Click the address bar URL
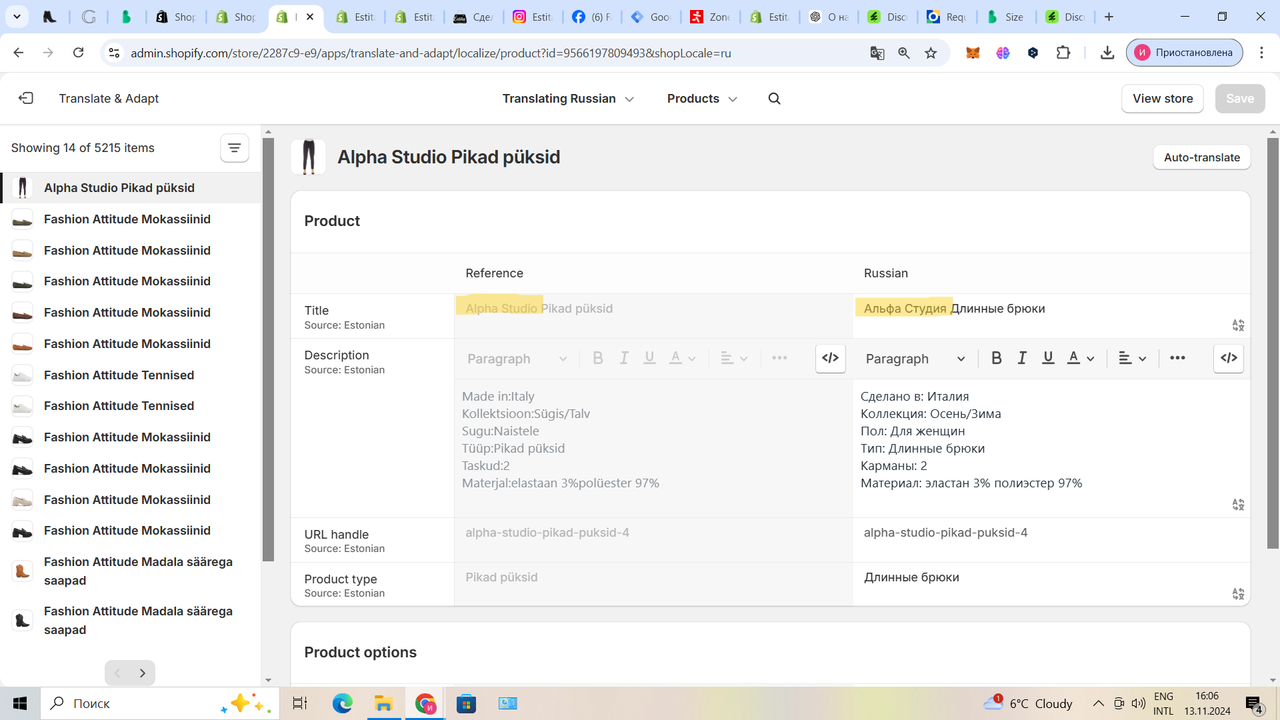Viewport: 1280px width, 720px height. (x=430, y=53)
